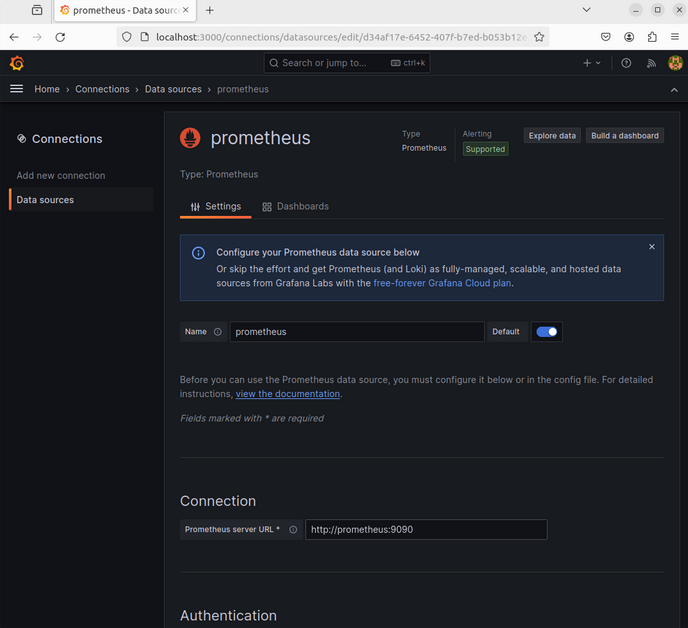Click the prometheus breadcrumb text
The width and height of the screenshot is (688, 628).
(243, 89)
